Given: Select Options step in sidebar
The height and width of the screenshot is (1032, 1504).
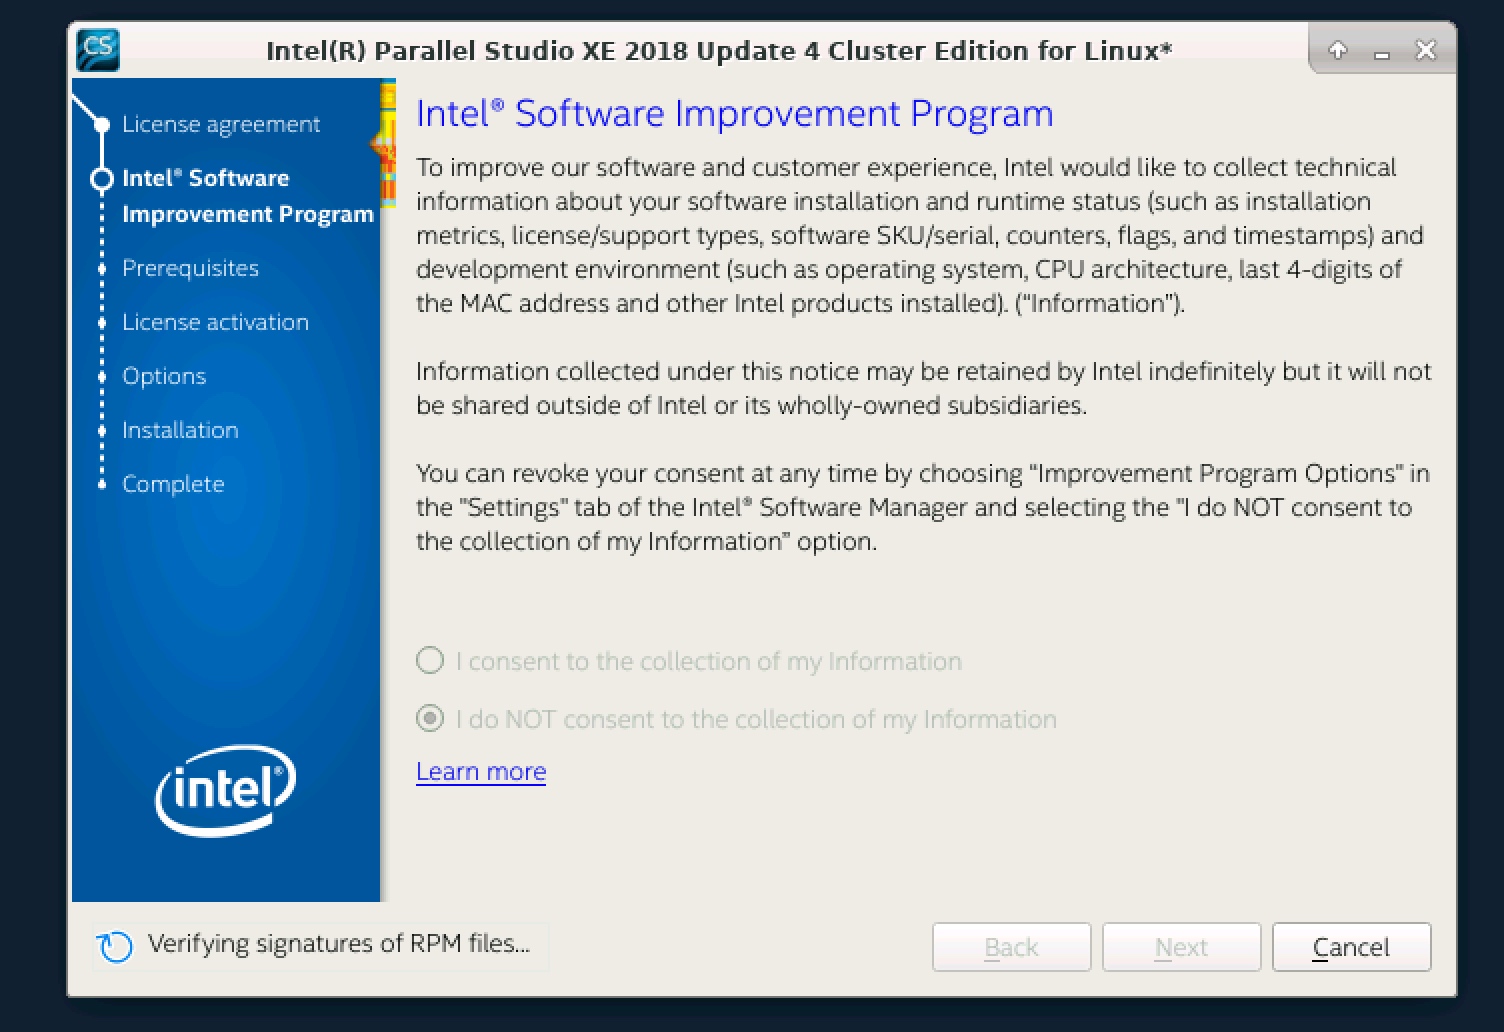Looking at the screenshot, I should [164, 376].
